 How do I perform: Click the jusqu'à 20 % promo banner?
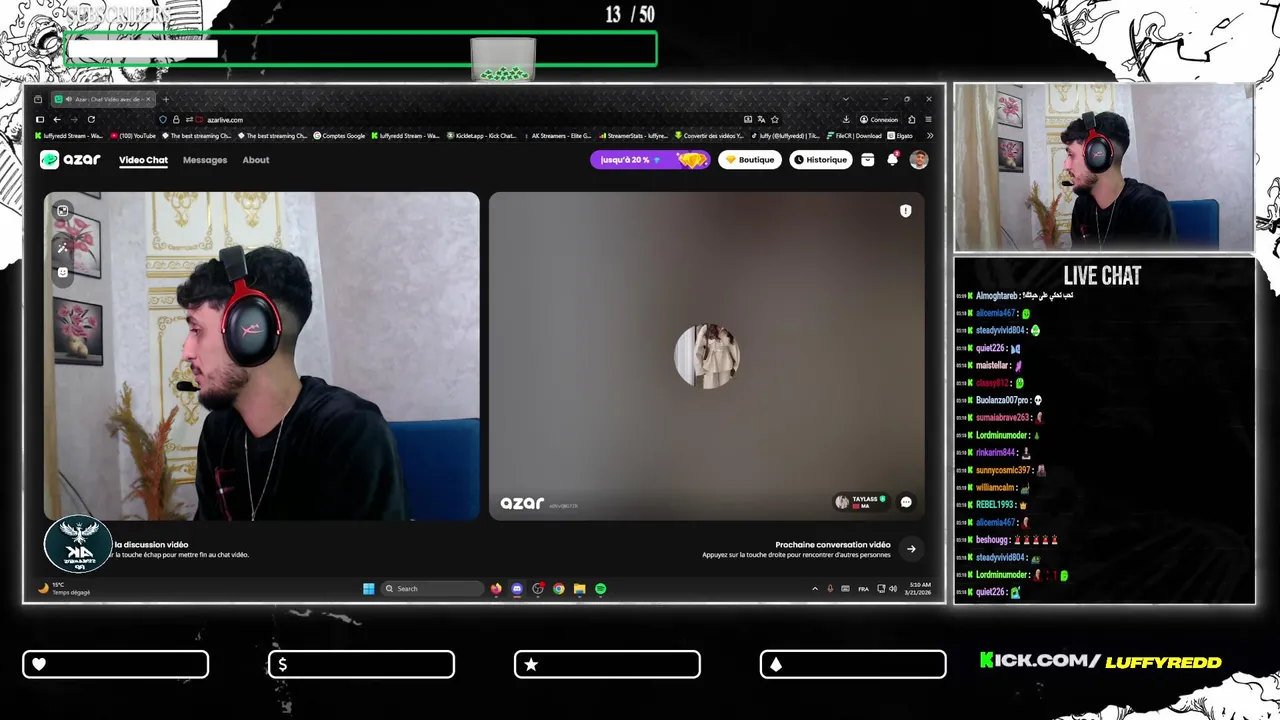[650, 160]
